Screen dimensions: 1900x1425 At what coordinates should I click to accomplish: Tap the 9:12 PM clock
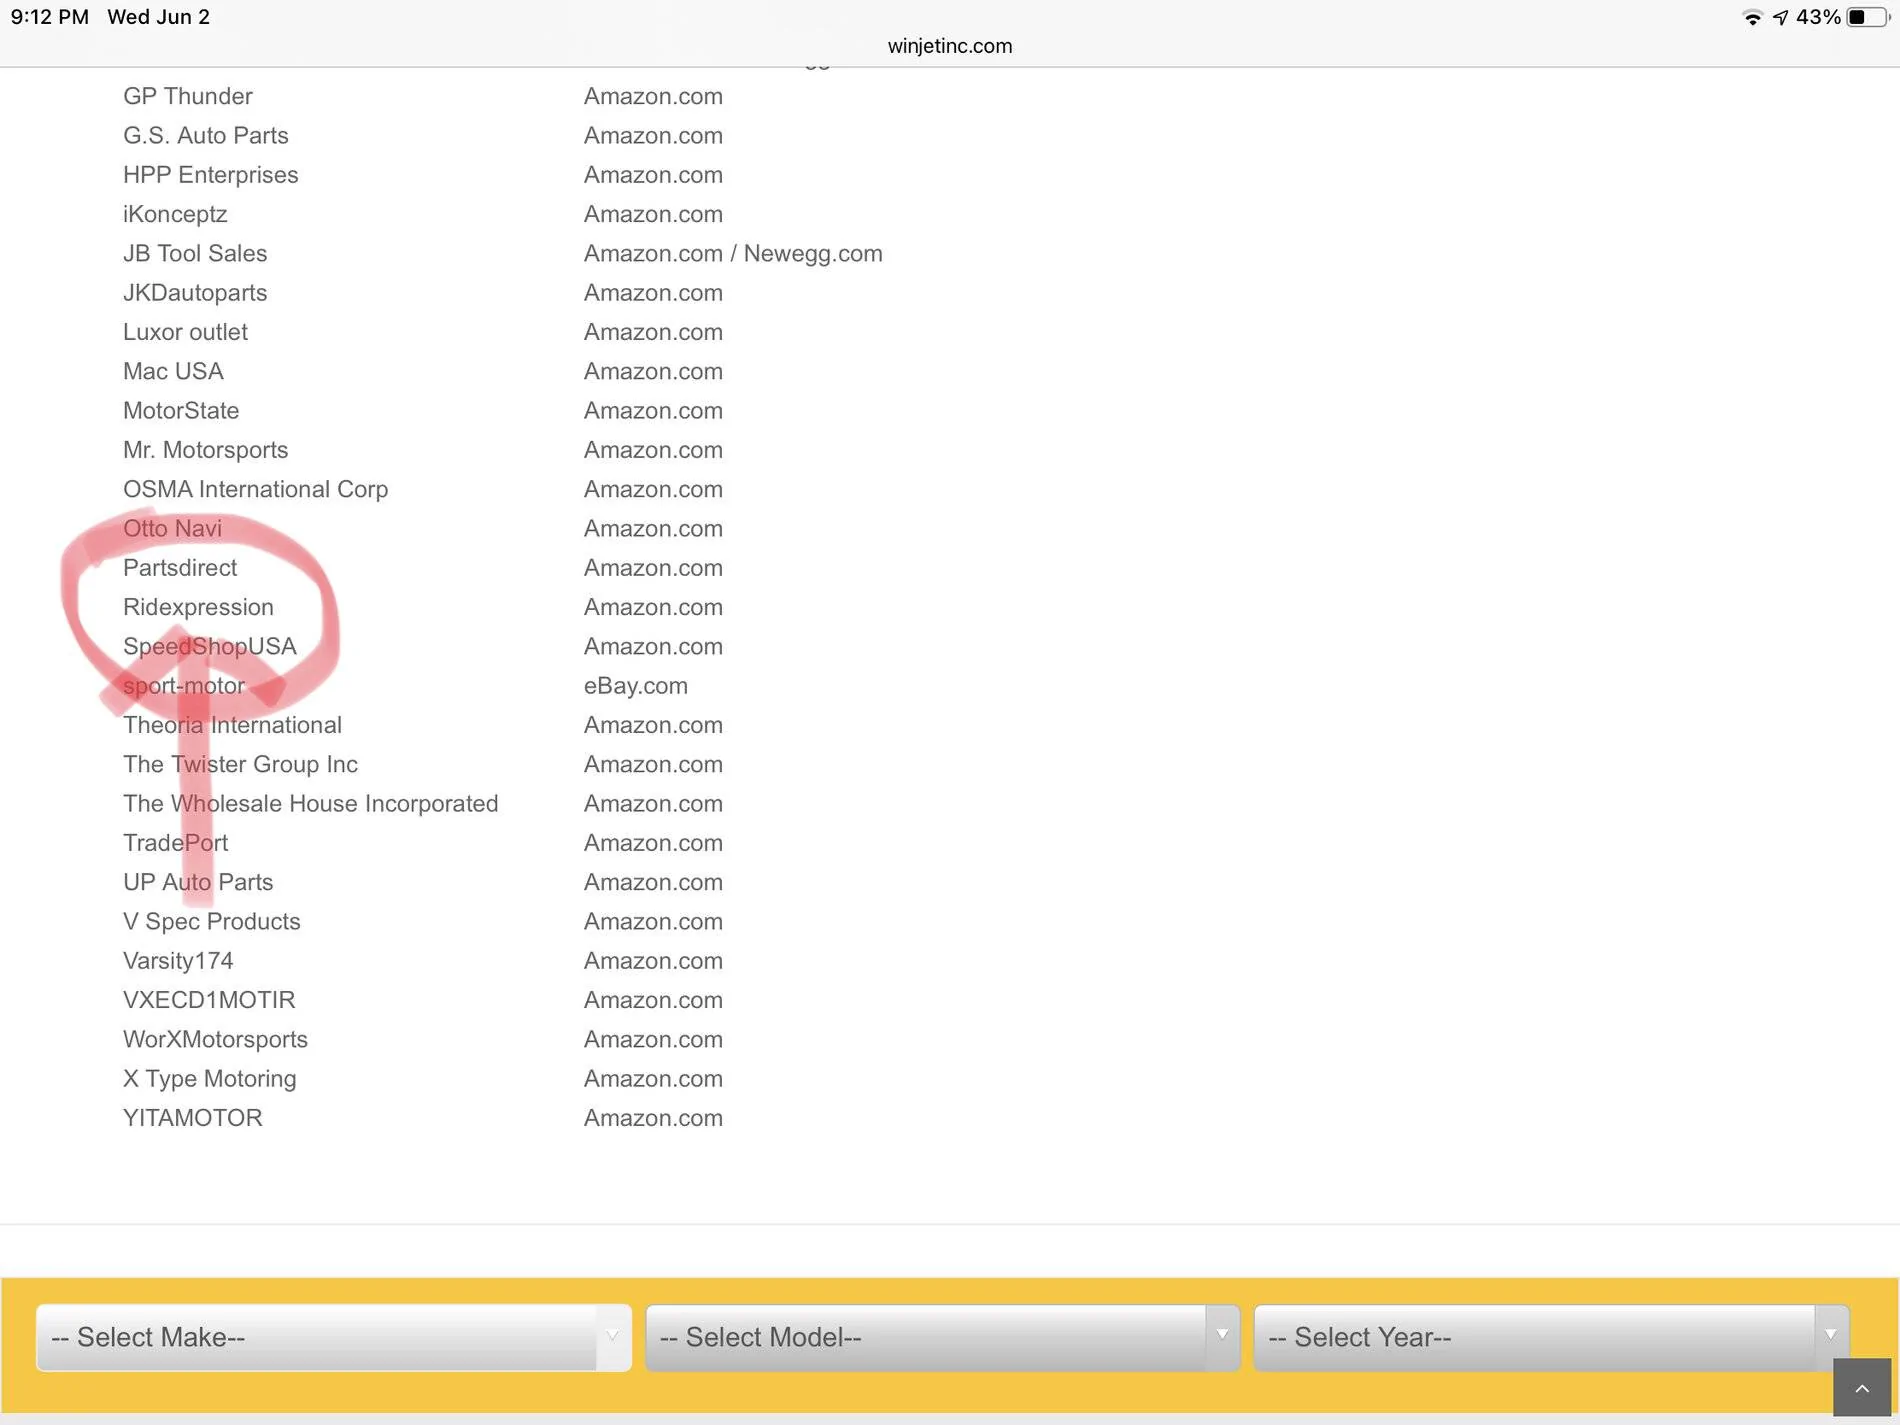coord(50,17)
